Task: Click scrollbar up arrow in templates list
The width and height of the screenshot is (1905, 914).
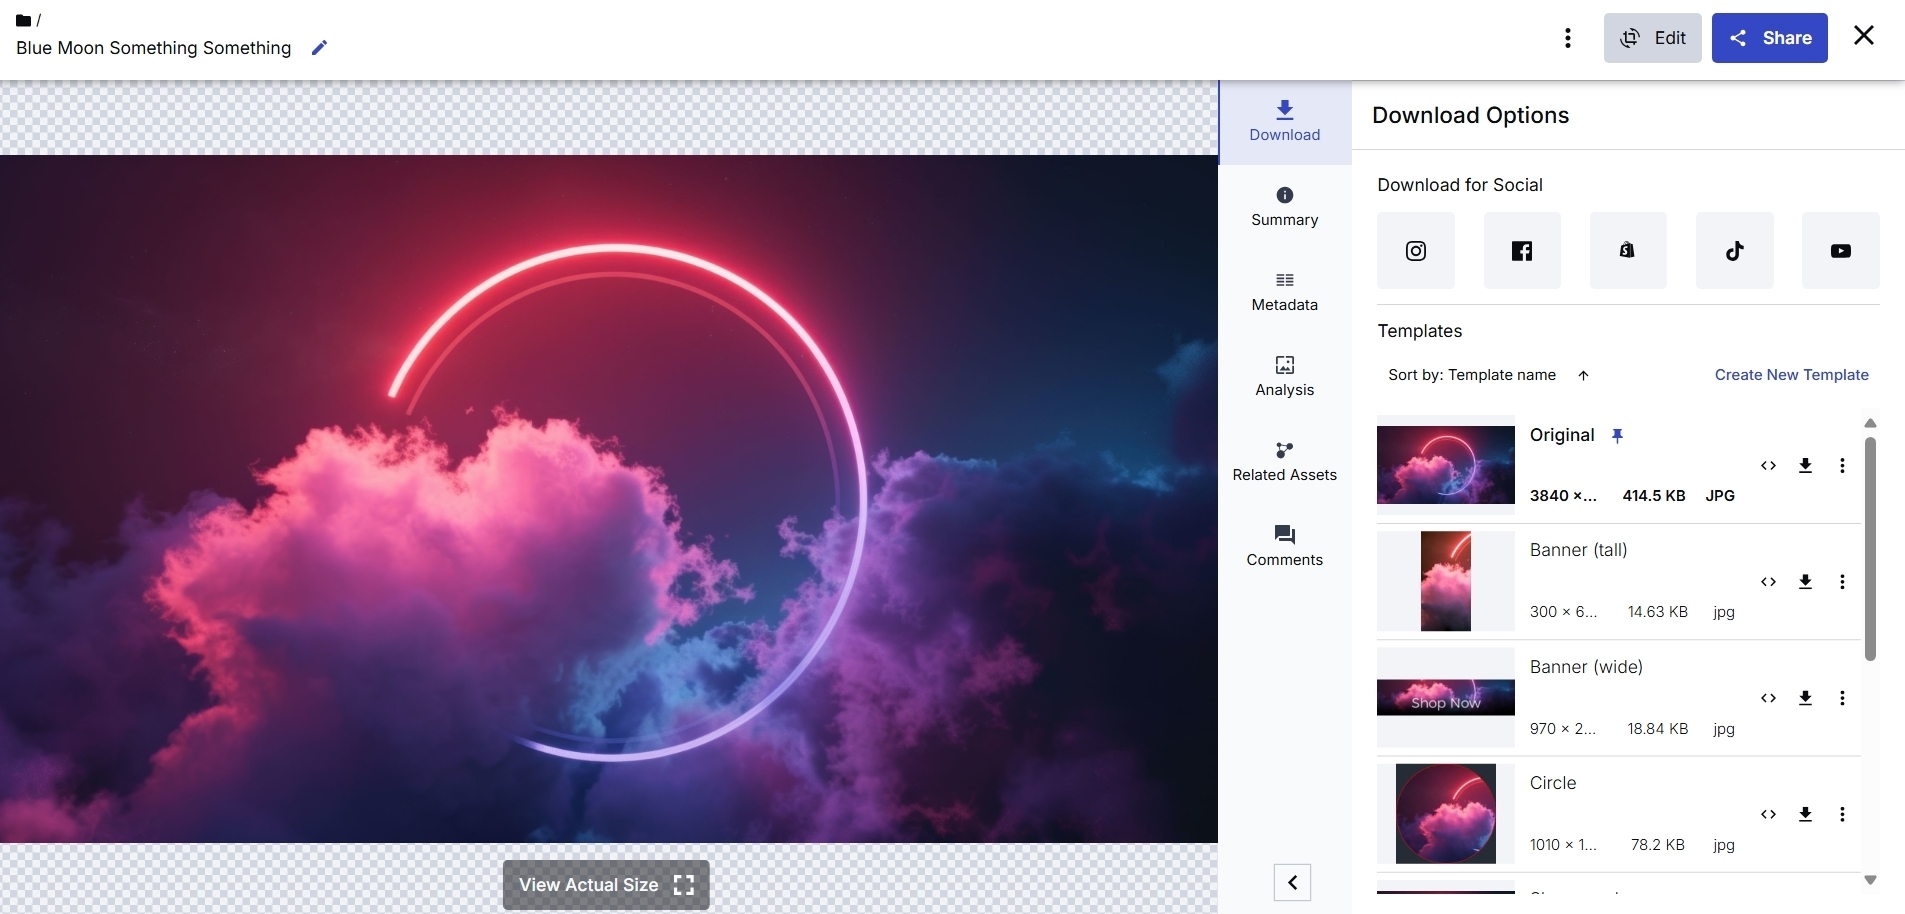Action: click(x=1870, y=424)
